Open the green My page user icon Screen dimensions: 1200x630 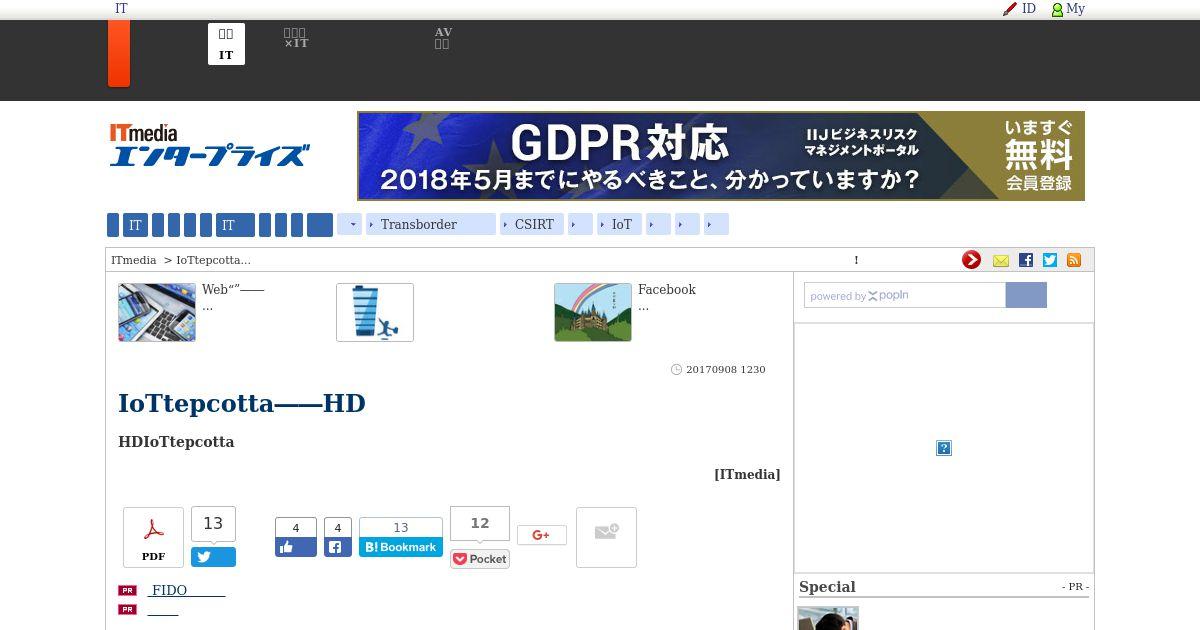[1057, 9]
